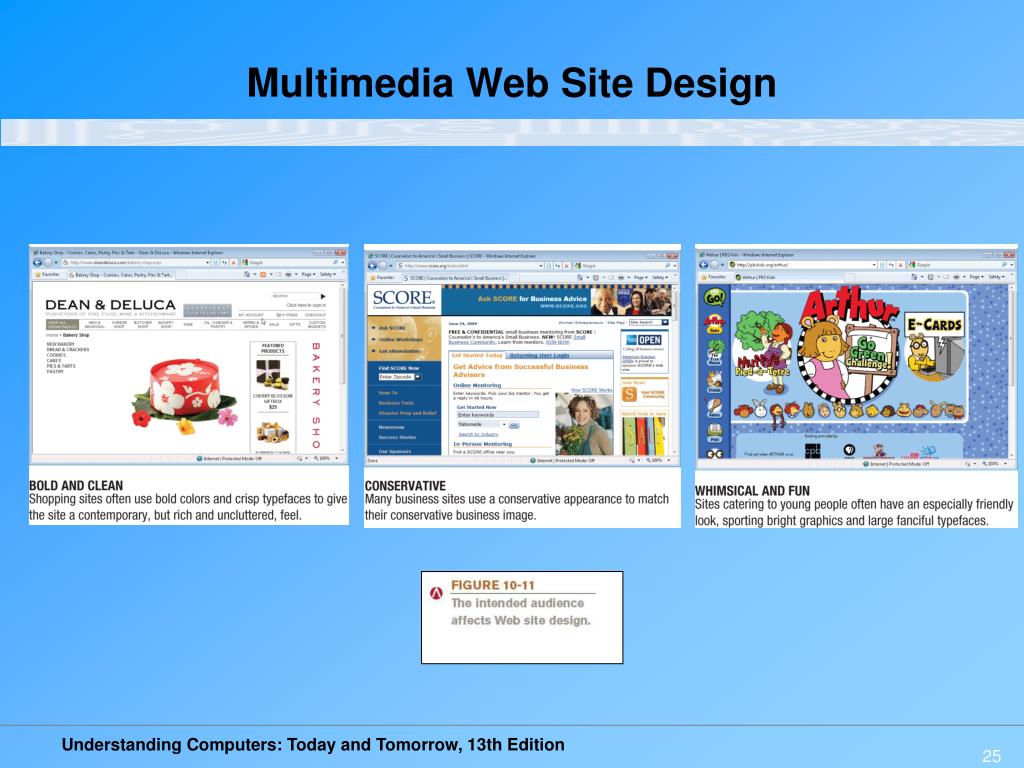Open Safety menu dropdown in Arthur browser
This screenshot has height=768, width=1024.
[x=997, y=277]
